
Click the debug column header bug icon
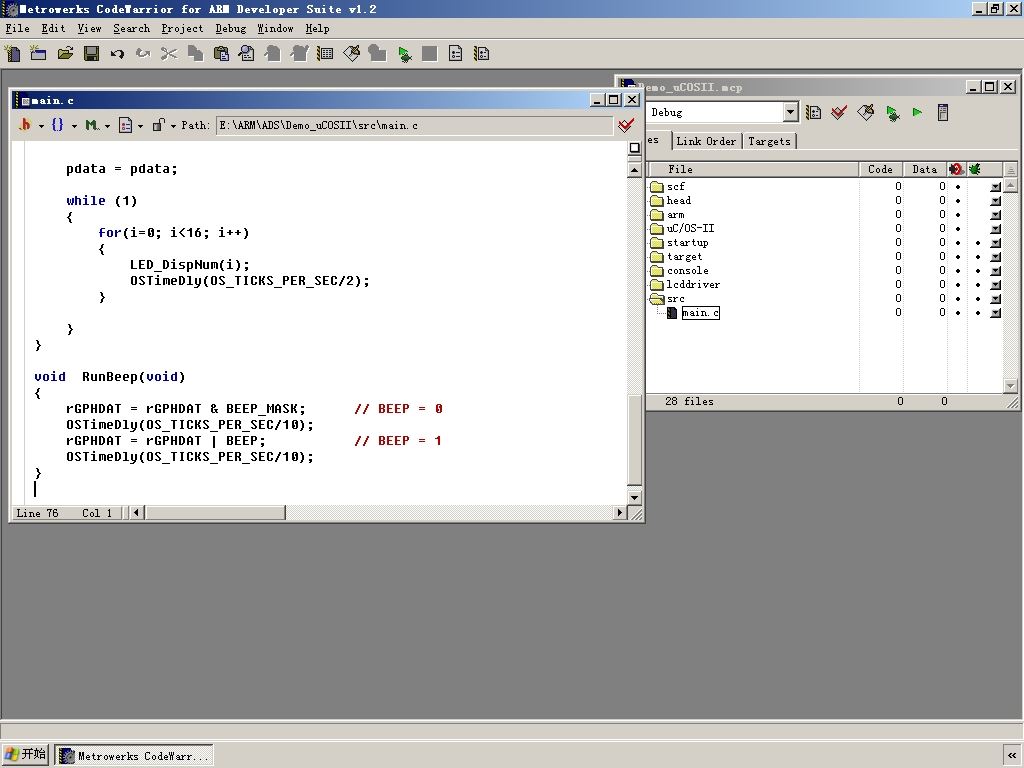pyautogui.click(x=957, y=169)
